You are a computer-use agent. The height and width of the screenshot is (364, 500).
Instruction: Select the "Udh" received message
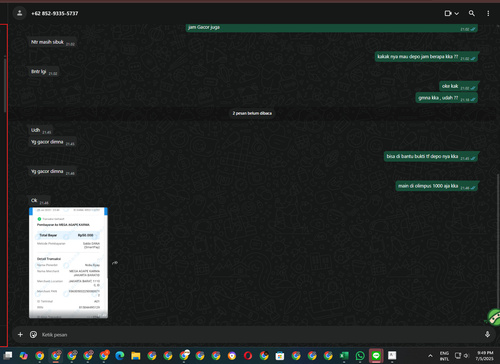(41, 130)
